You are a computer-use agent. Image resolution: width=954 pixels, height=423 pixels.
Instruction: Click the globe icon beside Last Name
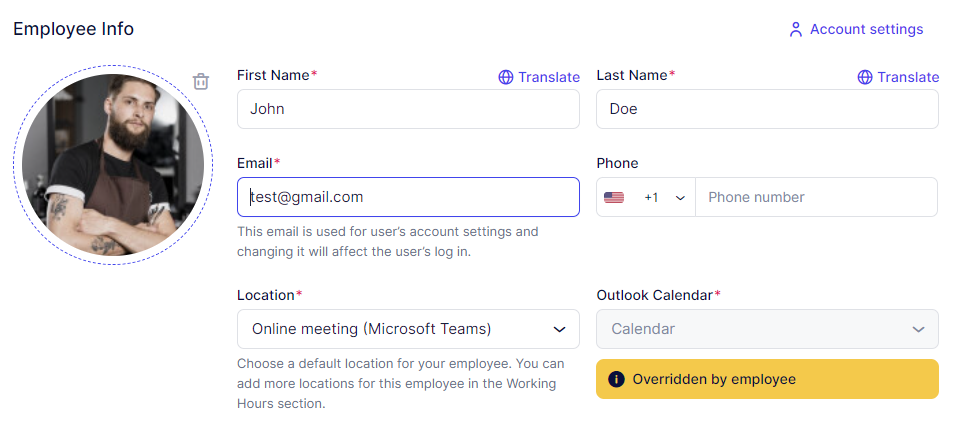pyautogui.click(x=865, y=77)
